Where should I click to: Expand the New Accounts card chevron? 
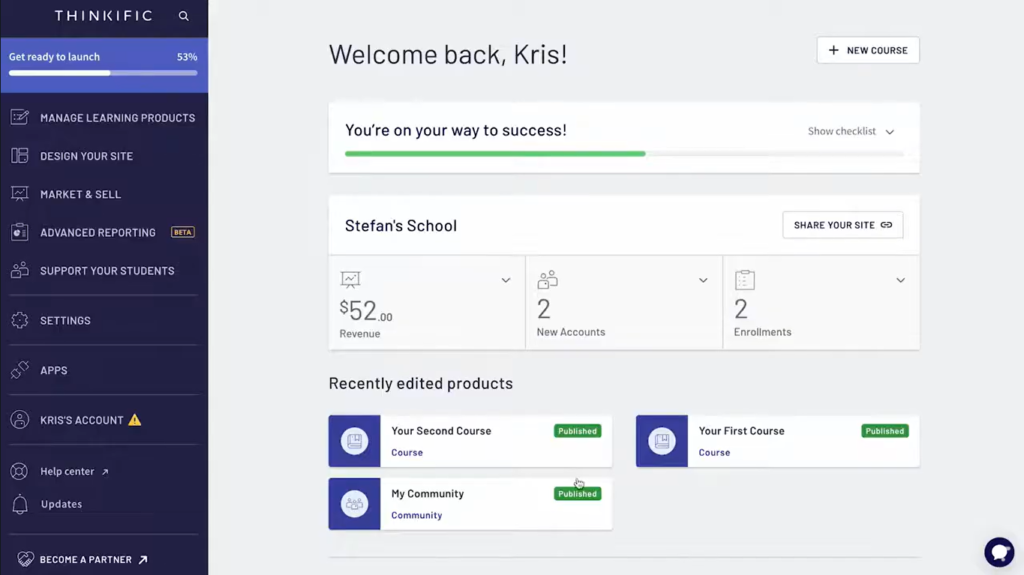coord(703,280)
